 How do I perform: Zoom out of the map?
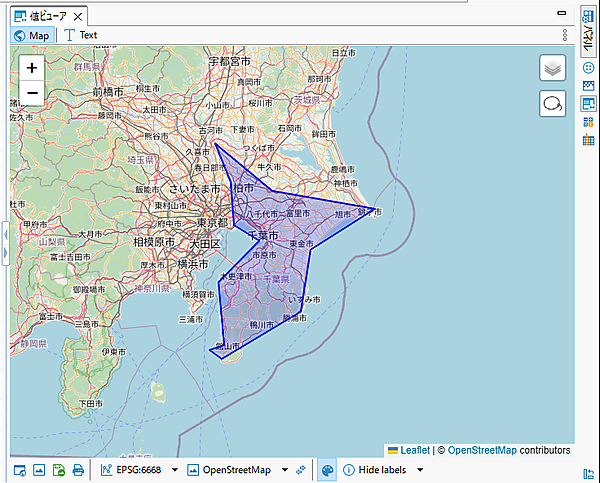pos(32,94)
